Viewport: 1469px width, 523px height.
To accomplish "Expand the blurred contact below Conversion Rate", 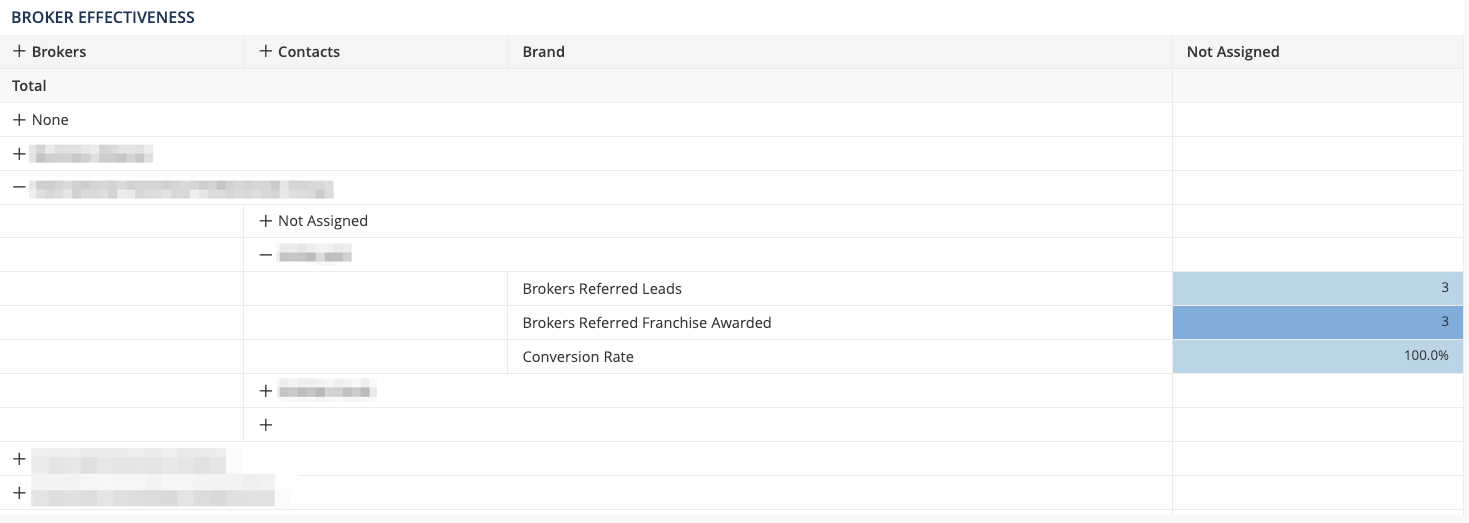I will [265, 391].
